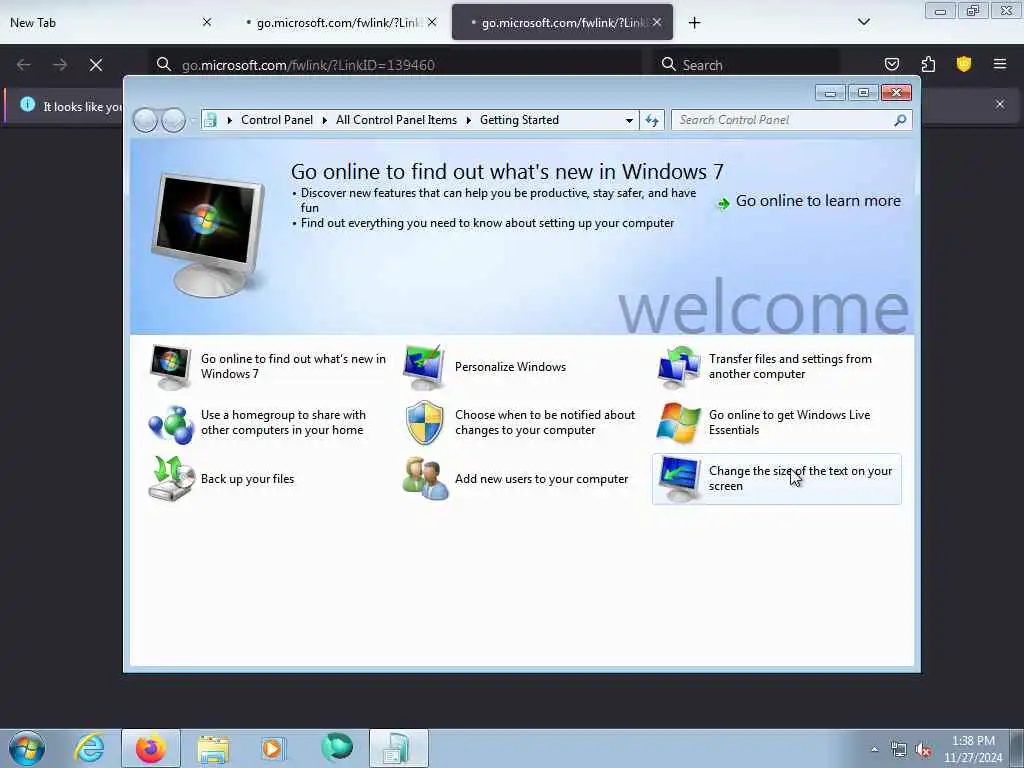The image size is (1024, 768).
Task: Expand the address bar history dropdown
Action: [x=629, y=120]
